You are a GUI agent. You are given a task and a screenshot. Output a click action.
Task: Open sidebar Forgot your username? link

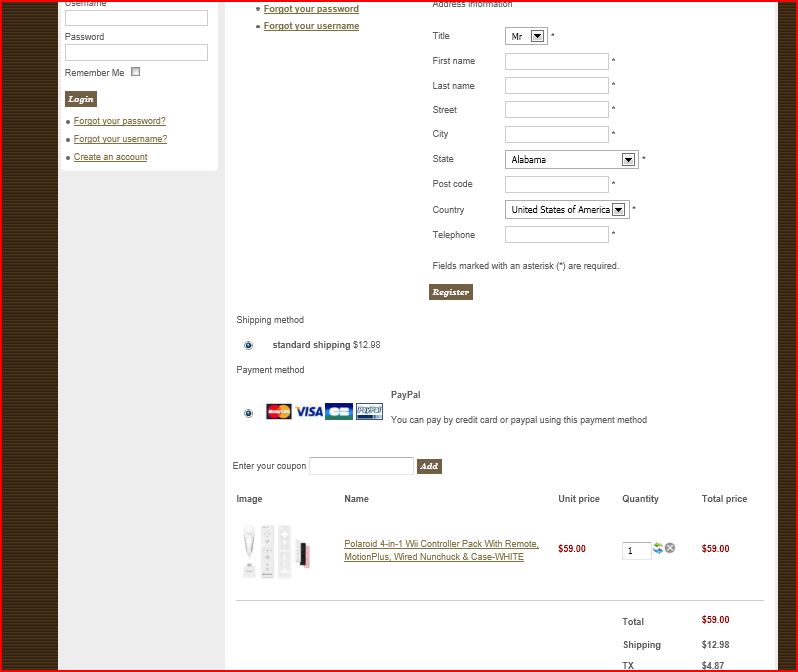click(x=120, y=139)
